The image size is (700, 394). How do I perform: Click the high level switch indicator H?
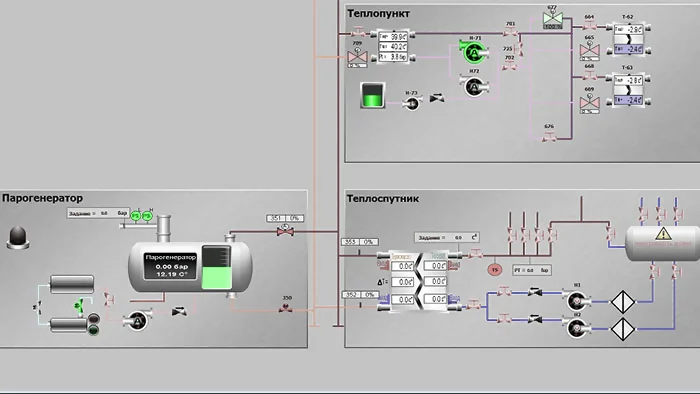click(147, 216)
